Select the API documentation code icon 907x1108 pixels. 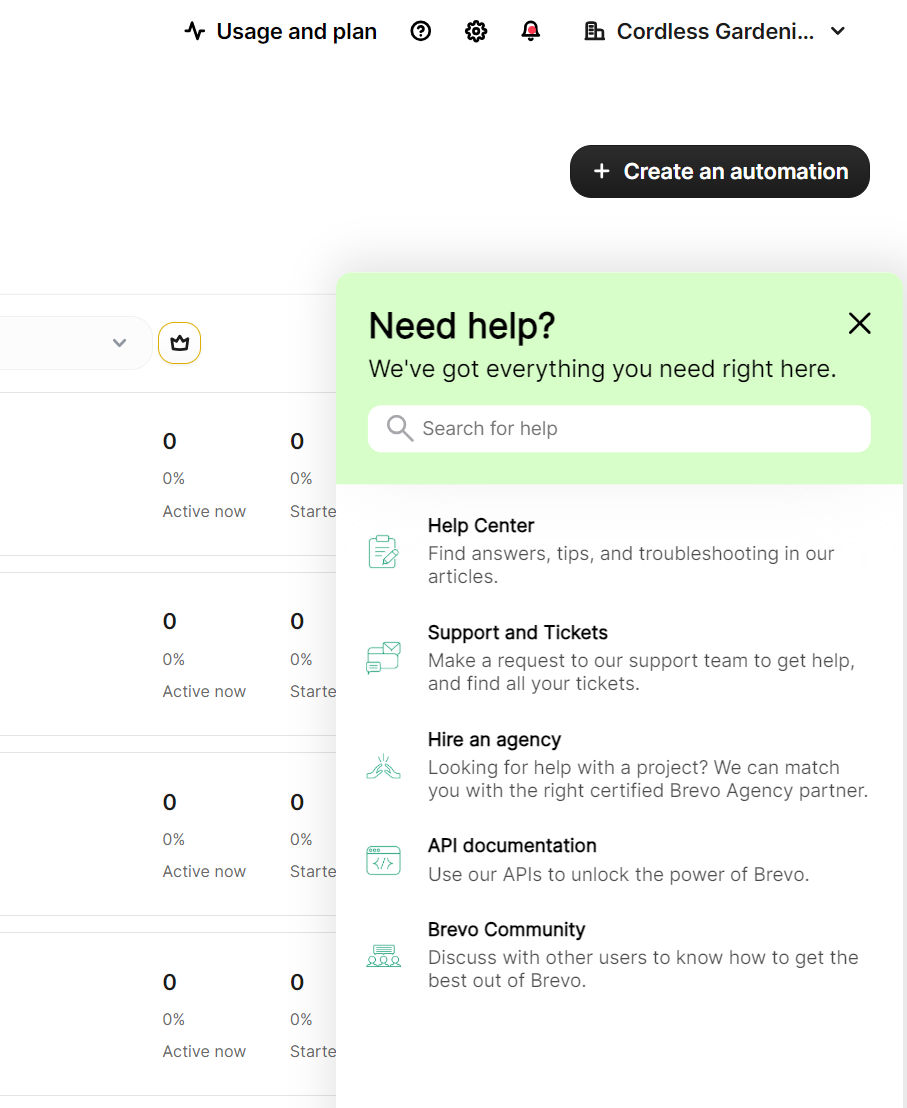[x=383, y=860]
